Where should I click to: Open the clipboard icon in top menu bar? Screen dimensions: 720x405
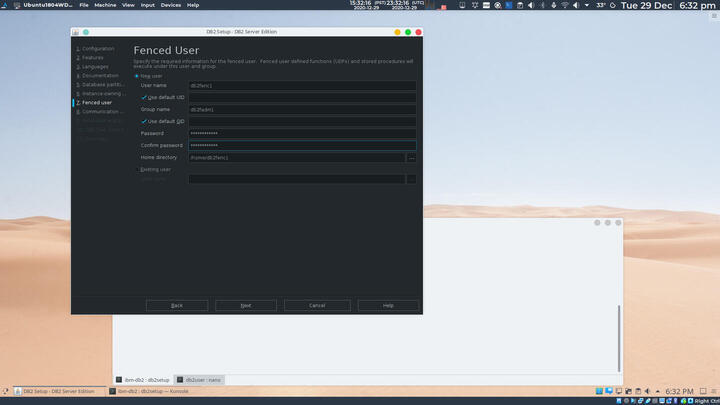pyautogui.click(x=520, y=5)
